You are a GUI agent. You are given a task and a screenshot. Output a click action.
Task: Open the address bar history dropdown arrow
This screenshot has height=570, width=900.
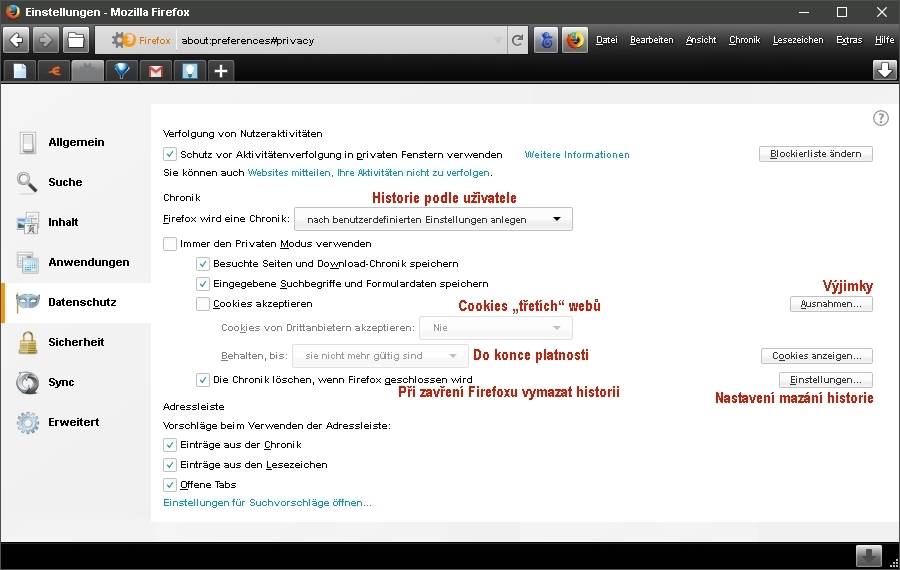[x=498, y=40]
